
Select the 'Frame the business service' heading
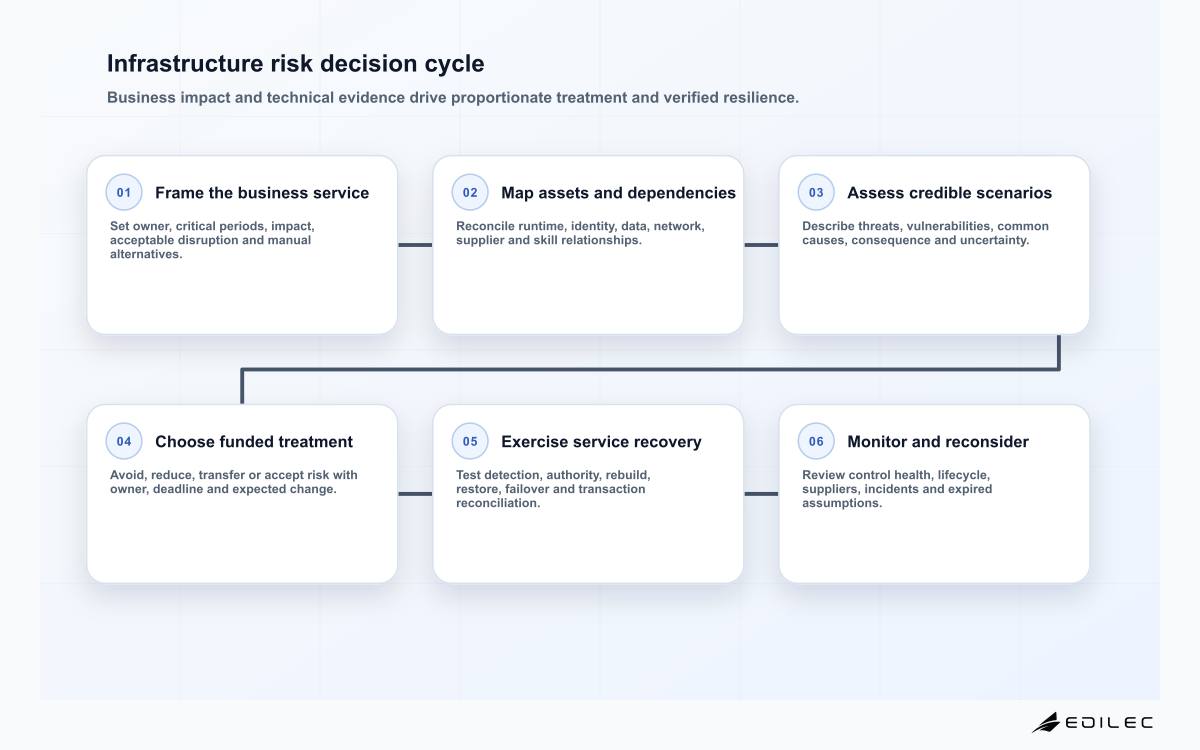point(262,193)
